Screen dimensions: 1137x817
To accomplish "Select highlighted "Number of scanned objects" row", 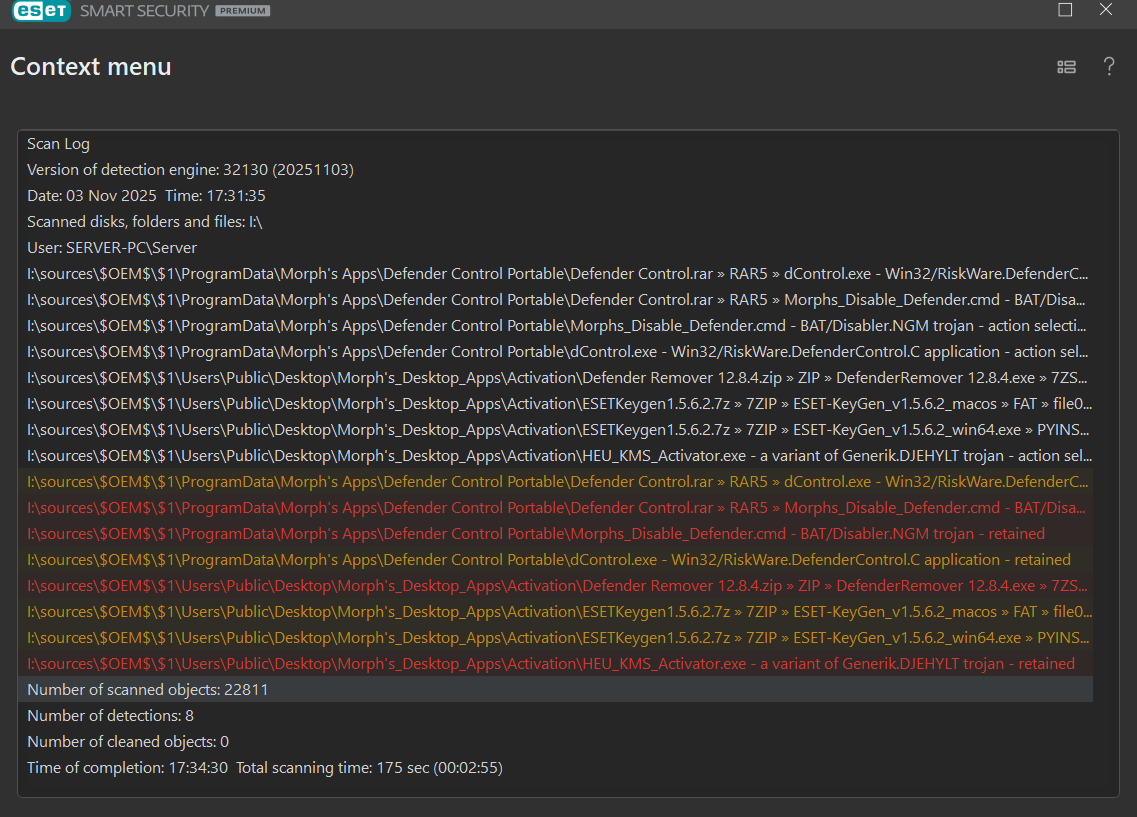I will click(x=147, y=690).
